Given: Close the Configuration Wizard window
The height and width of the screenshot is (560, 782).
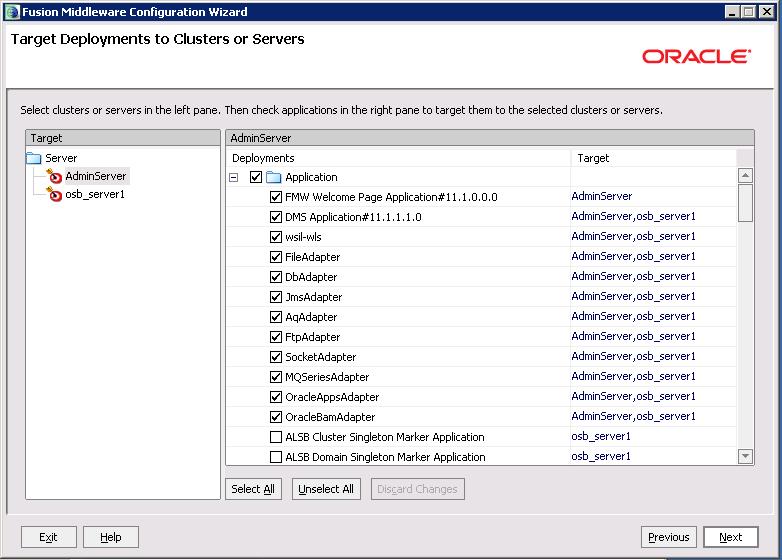Looking at the screenshot, I should point(767,11).
